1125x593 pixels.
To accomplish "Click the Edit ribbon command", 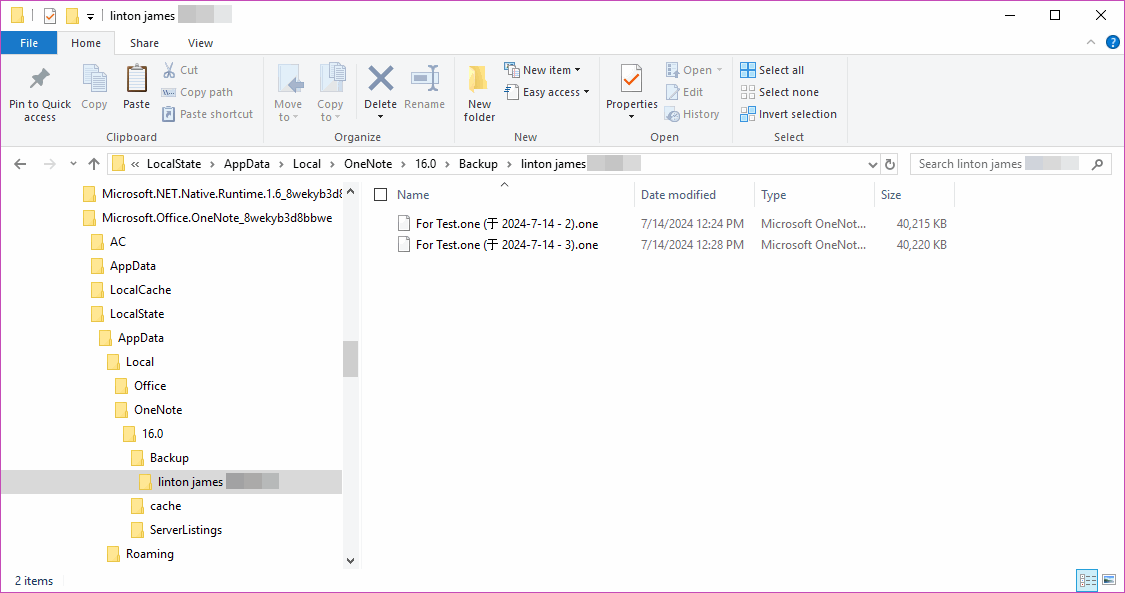I will [x=684, y=92].
